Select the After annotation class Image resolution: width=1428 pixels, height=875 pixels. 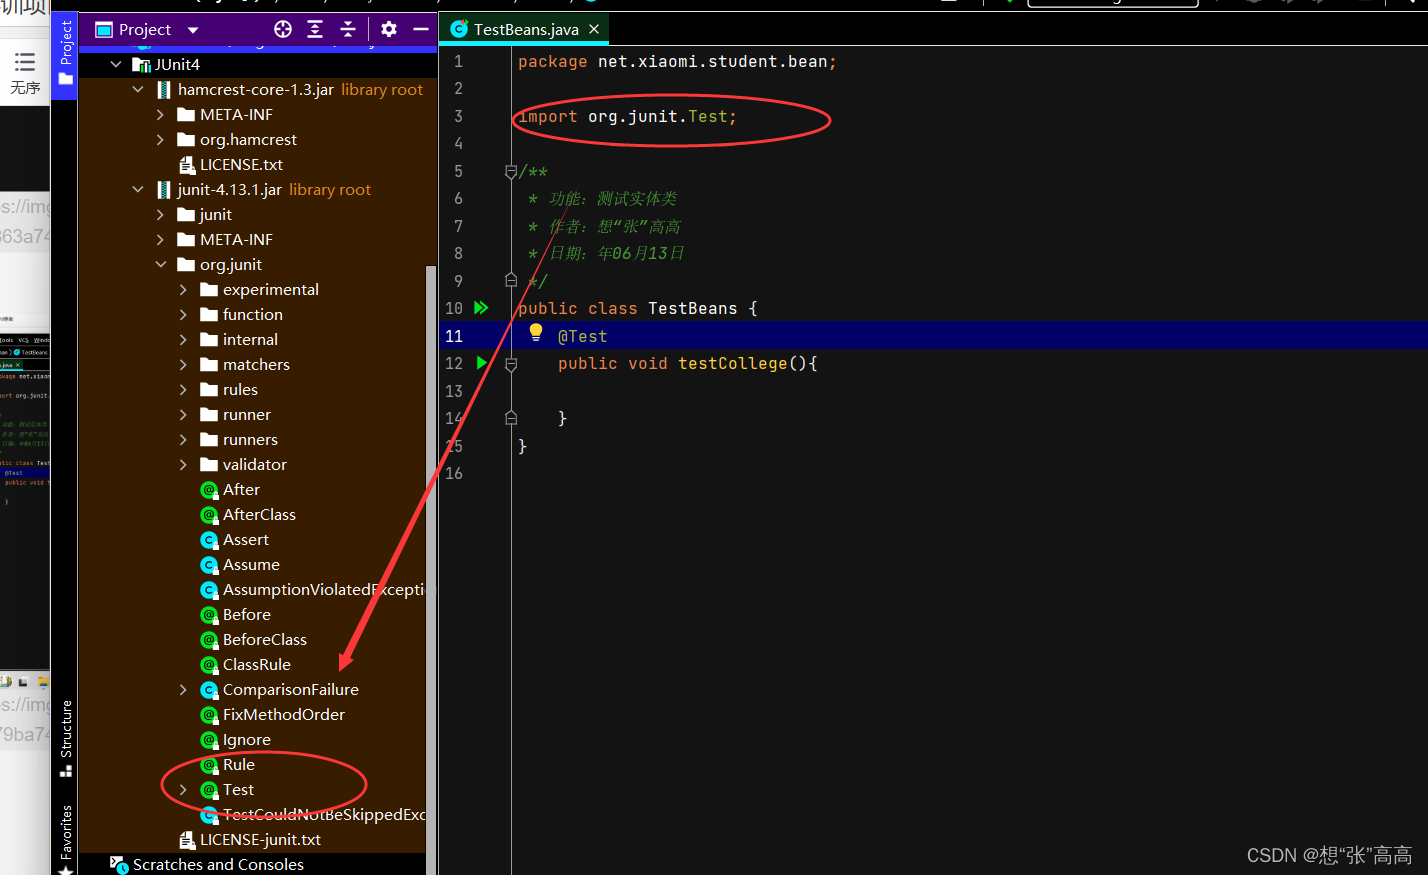pyautogui.click(x=230, y=489)
